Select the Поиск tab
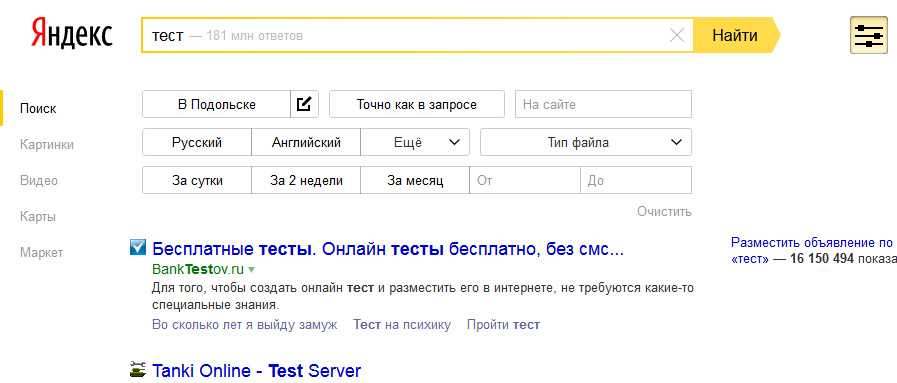 click(38, 109)
